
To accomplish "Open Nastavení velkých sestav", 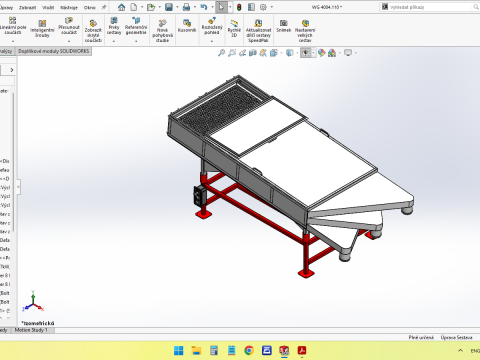I will click(x=305, y=31).
